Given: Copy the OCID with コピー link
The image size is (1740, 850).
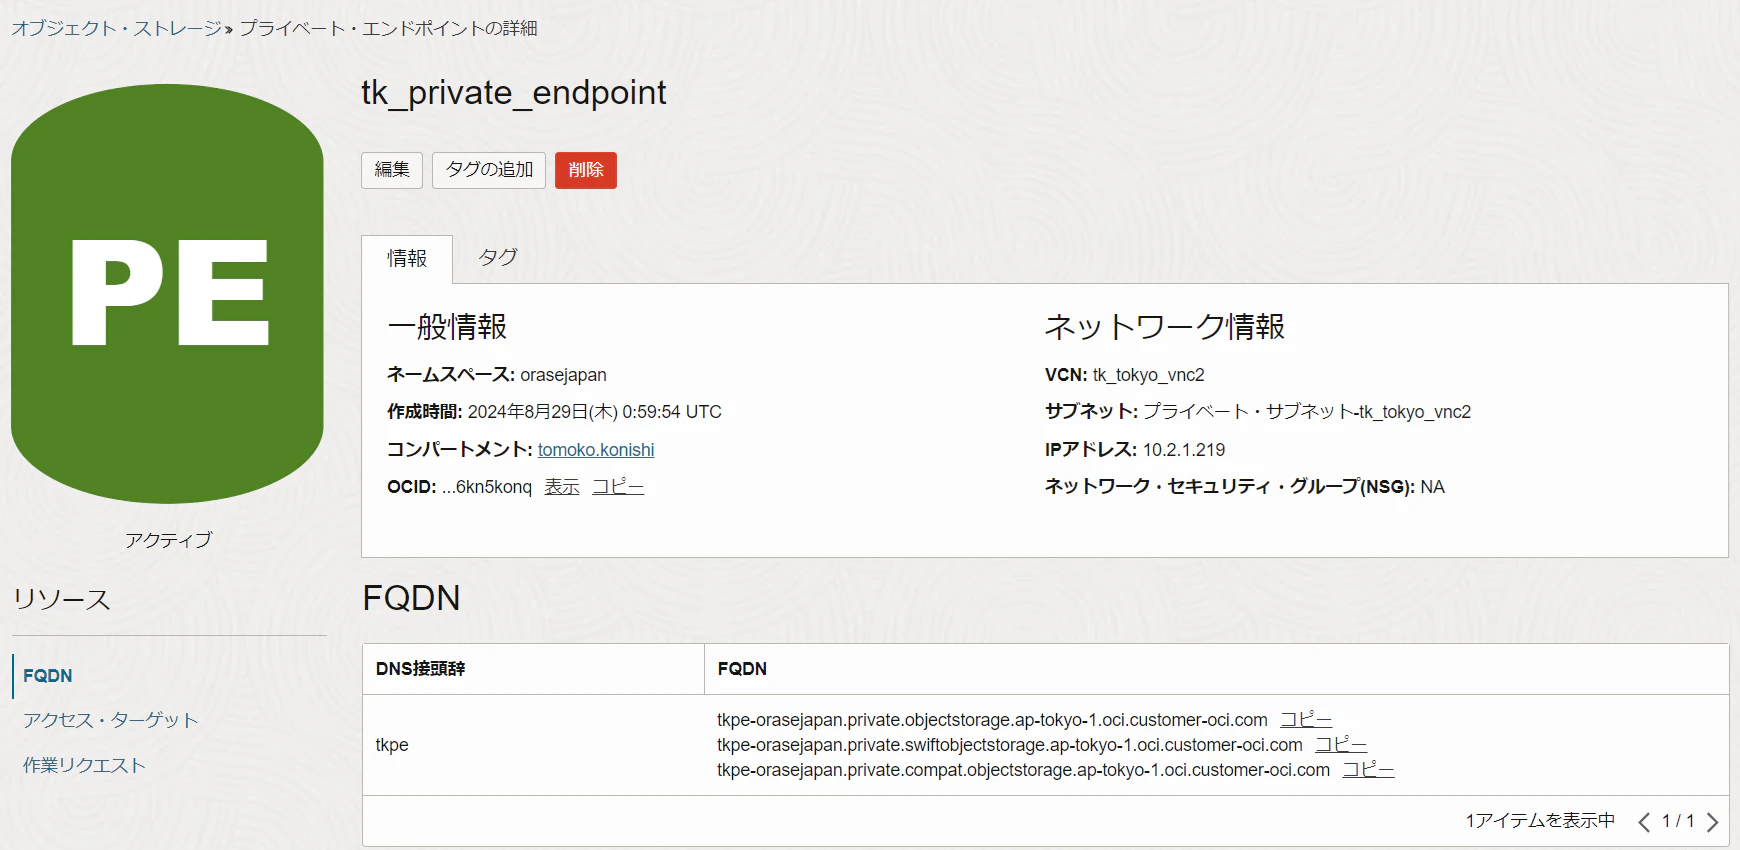Looking at the screenshot, I should (x=618, y=487).
